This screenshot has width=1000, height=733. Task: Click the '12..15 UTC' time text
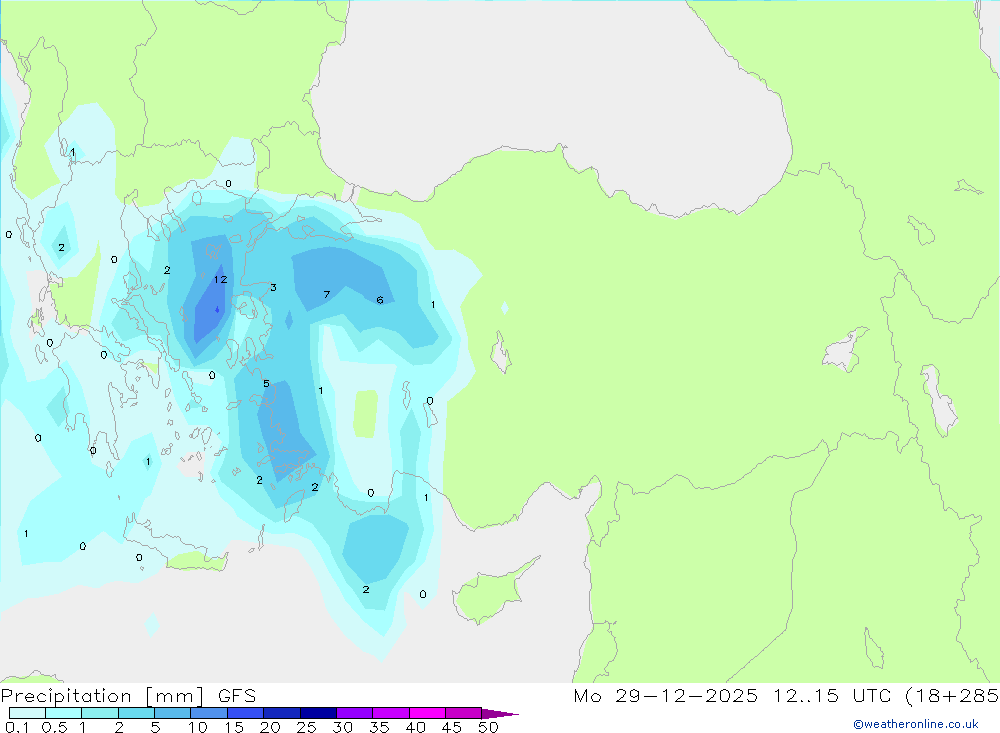pos(832,696)
